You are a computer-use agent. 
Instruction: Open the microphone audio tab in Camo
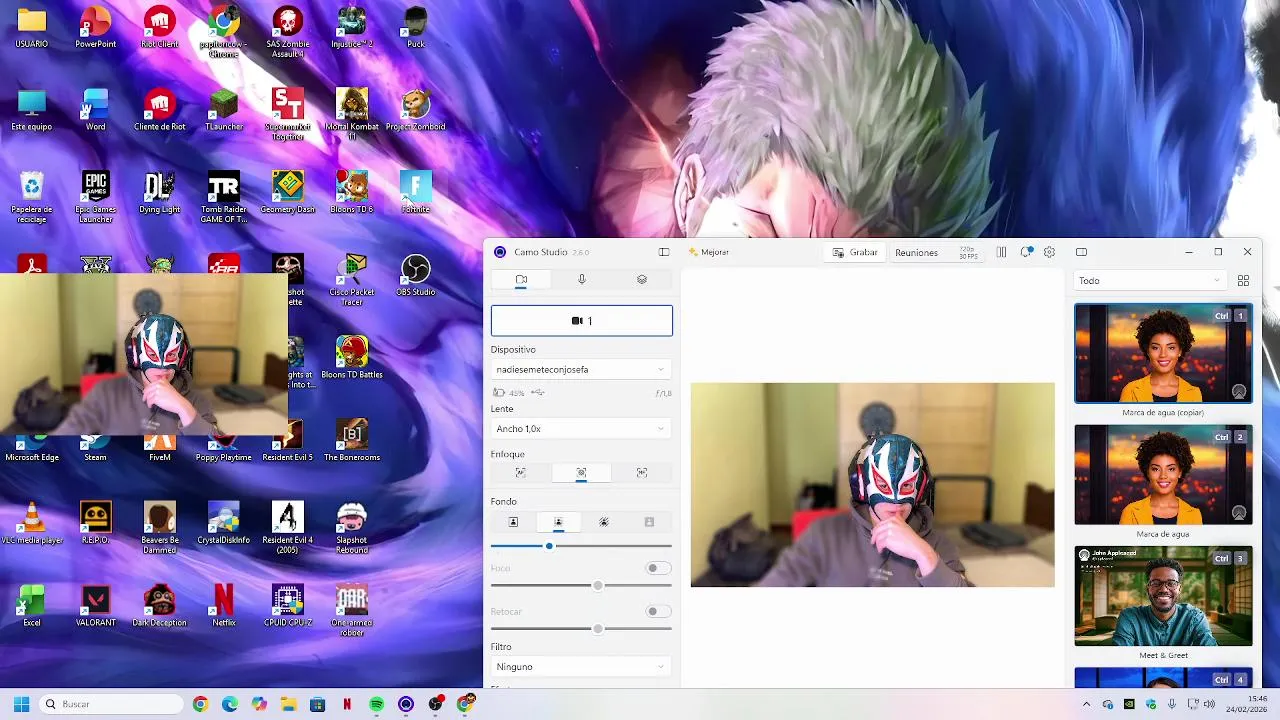582,280
